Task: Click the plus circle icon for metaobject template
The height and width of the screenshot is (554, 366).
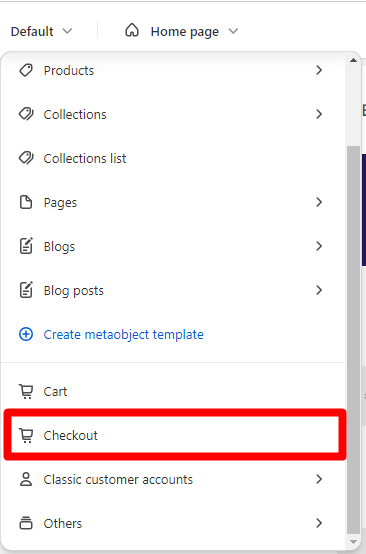Action: [x=26, y=334]
